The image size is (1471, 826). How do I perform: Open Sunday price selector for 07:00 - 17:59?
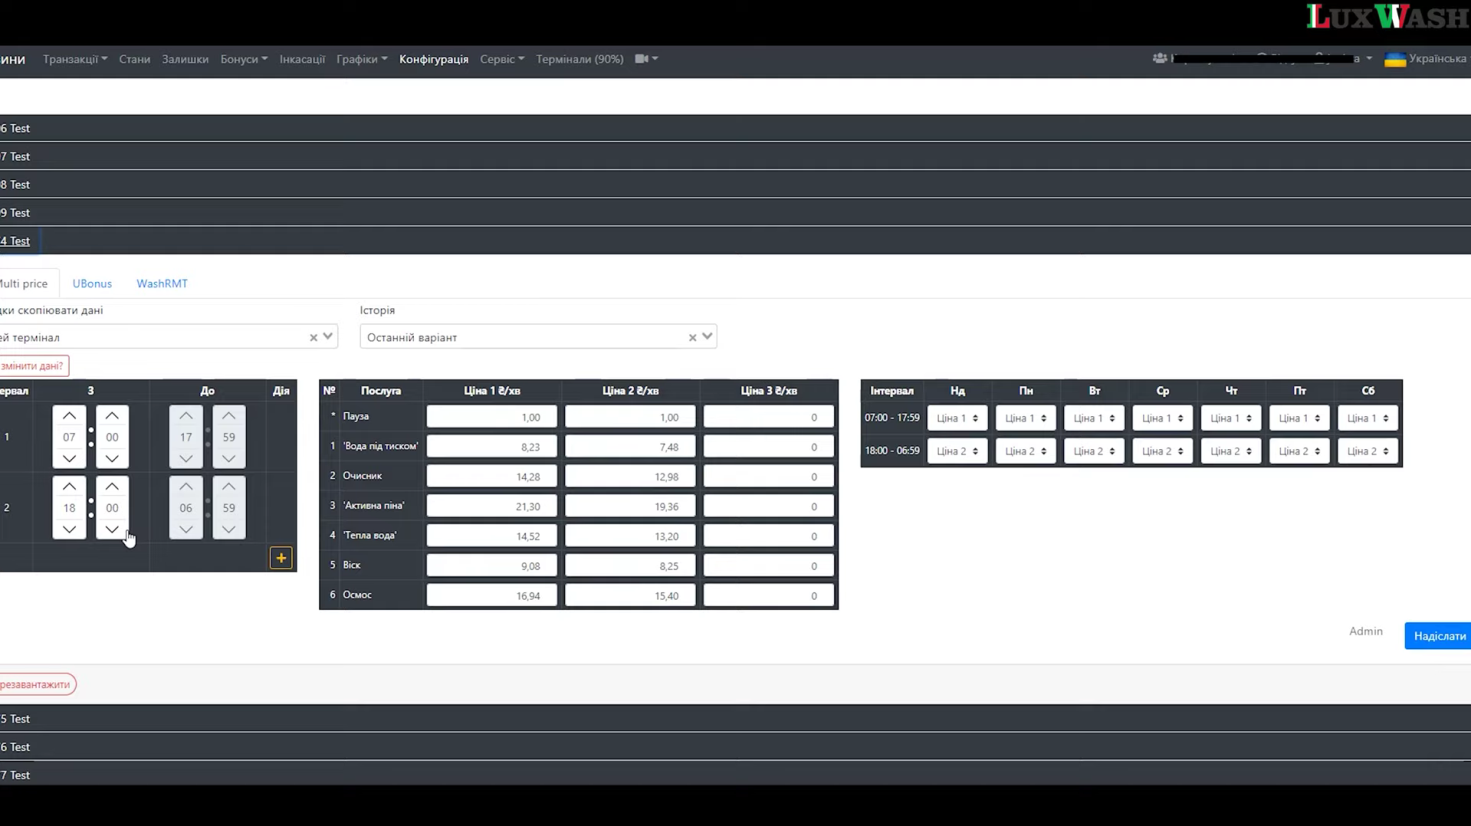click(957, 418)
